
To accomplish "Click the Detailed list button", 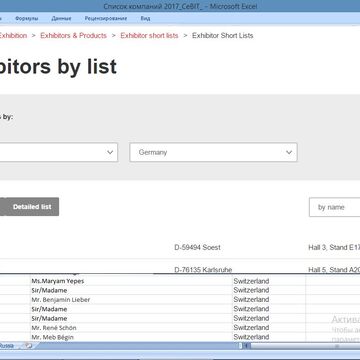I will (32, 207).
